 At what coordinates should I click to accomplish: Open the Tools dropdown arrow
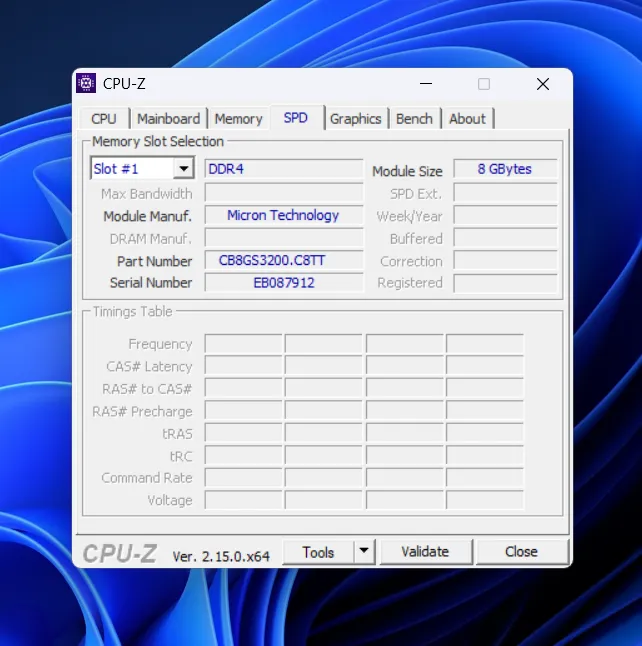(363, 551)
